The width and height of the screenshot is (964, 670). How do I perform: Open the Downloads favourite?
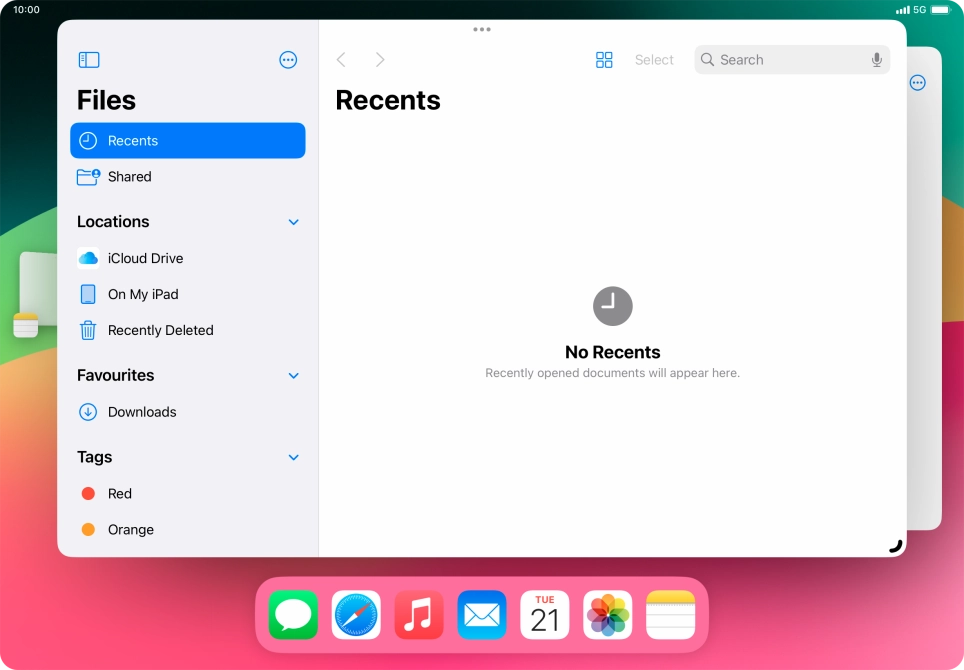(141, 411)
